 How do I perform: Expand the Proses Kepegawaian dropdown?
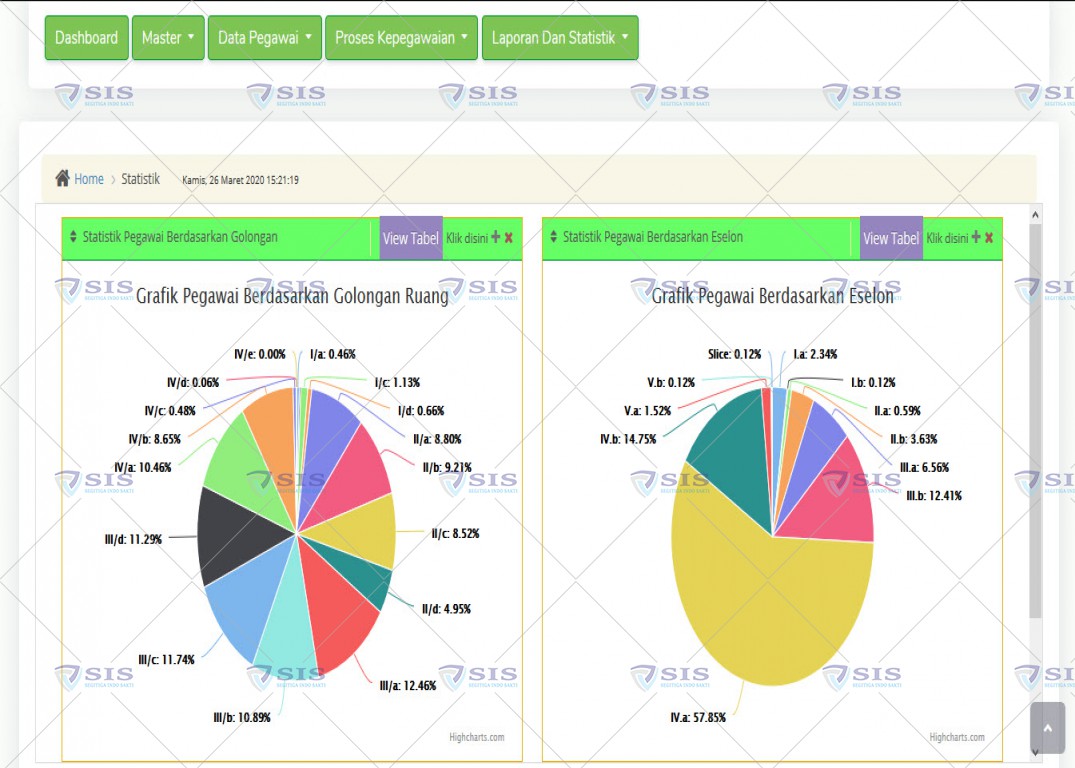point(401,38)
